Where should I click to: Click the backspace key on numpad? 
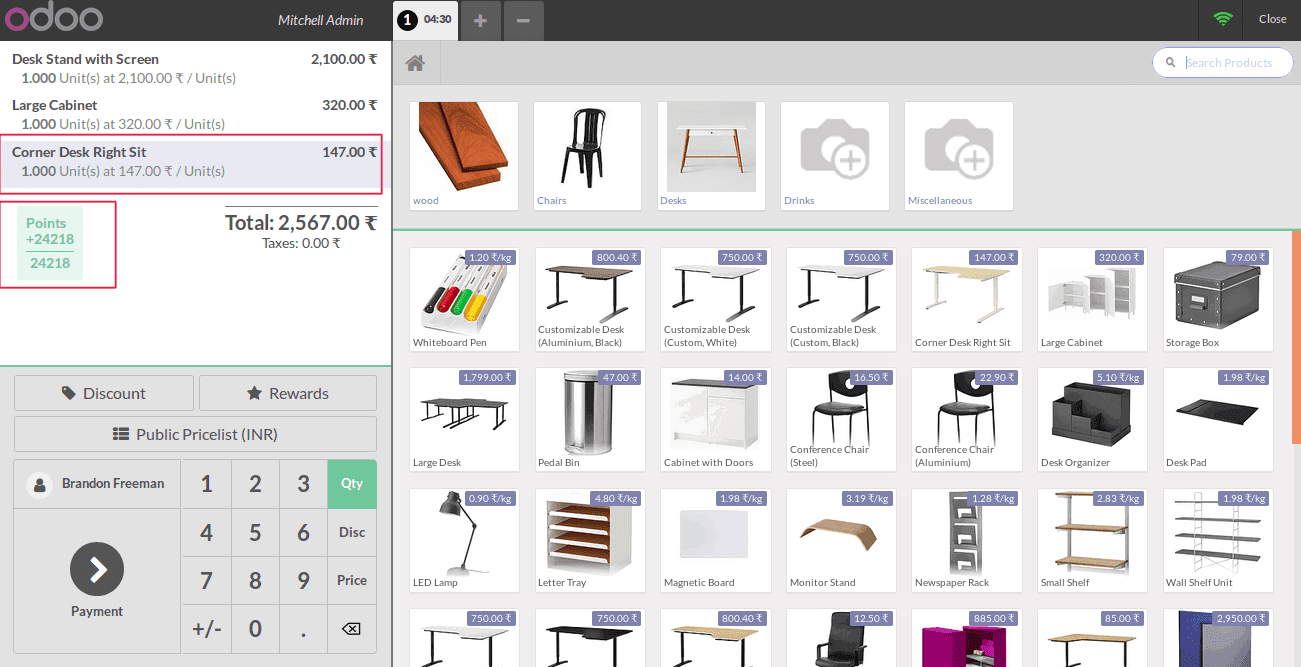pyautogui.click(x=351, y=629)
